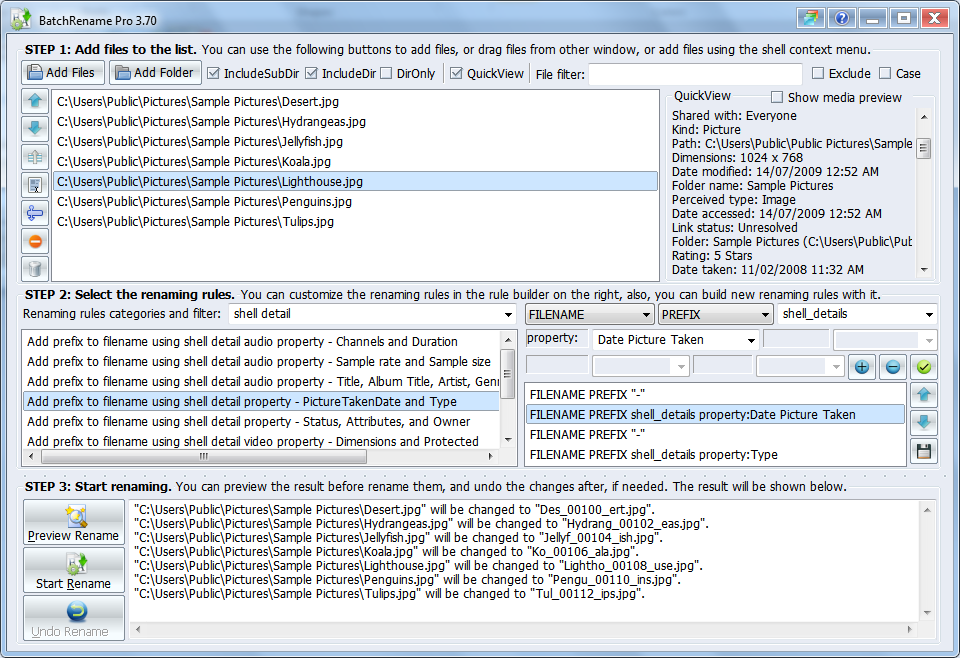Click the colorful skin icon in the title bar
This screenshot has width=960, height=658.
[x=811, y=18]
